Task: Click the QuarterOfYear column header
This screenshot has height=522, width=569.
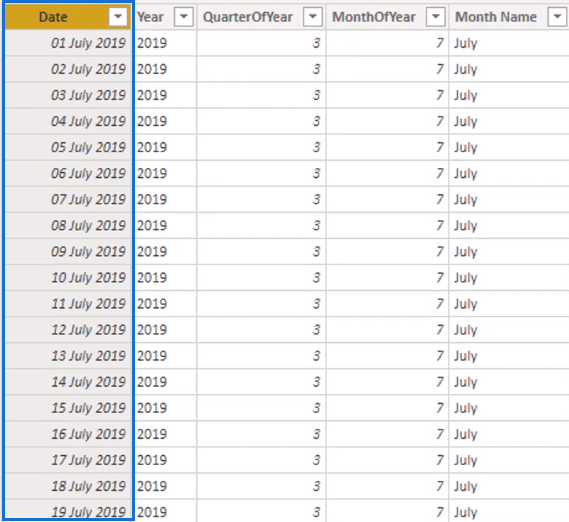Action: (261, 17)
